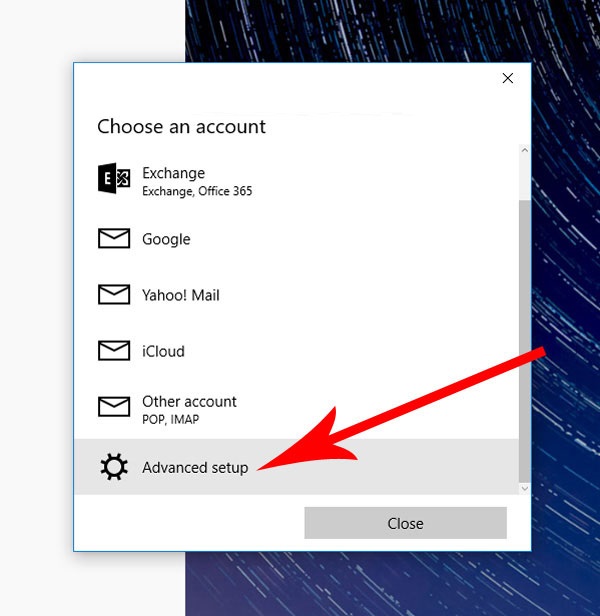This screenshot has height=616, width=600.
Task: Click the Google envelope icon
Action: (x=114, y=238)
